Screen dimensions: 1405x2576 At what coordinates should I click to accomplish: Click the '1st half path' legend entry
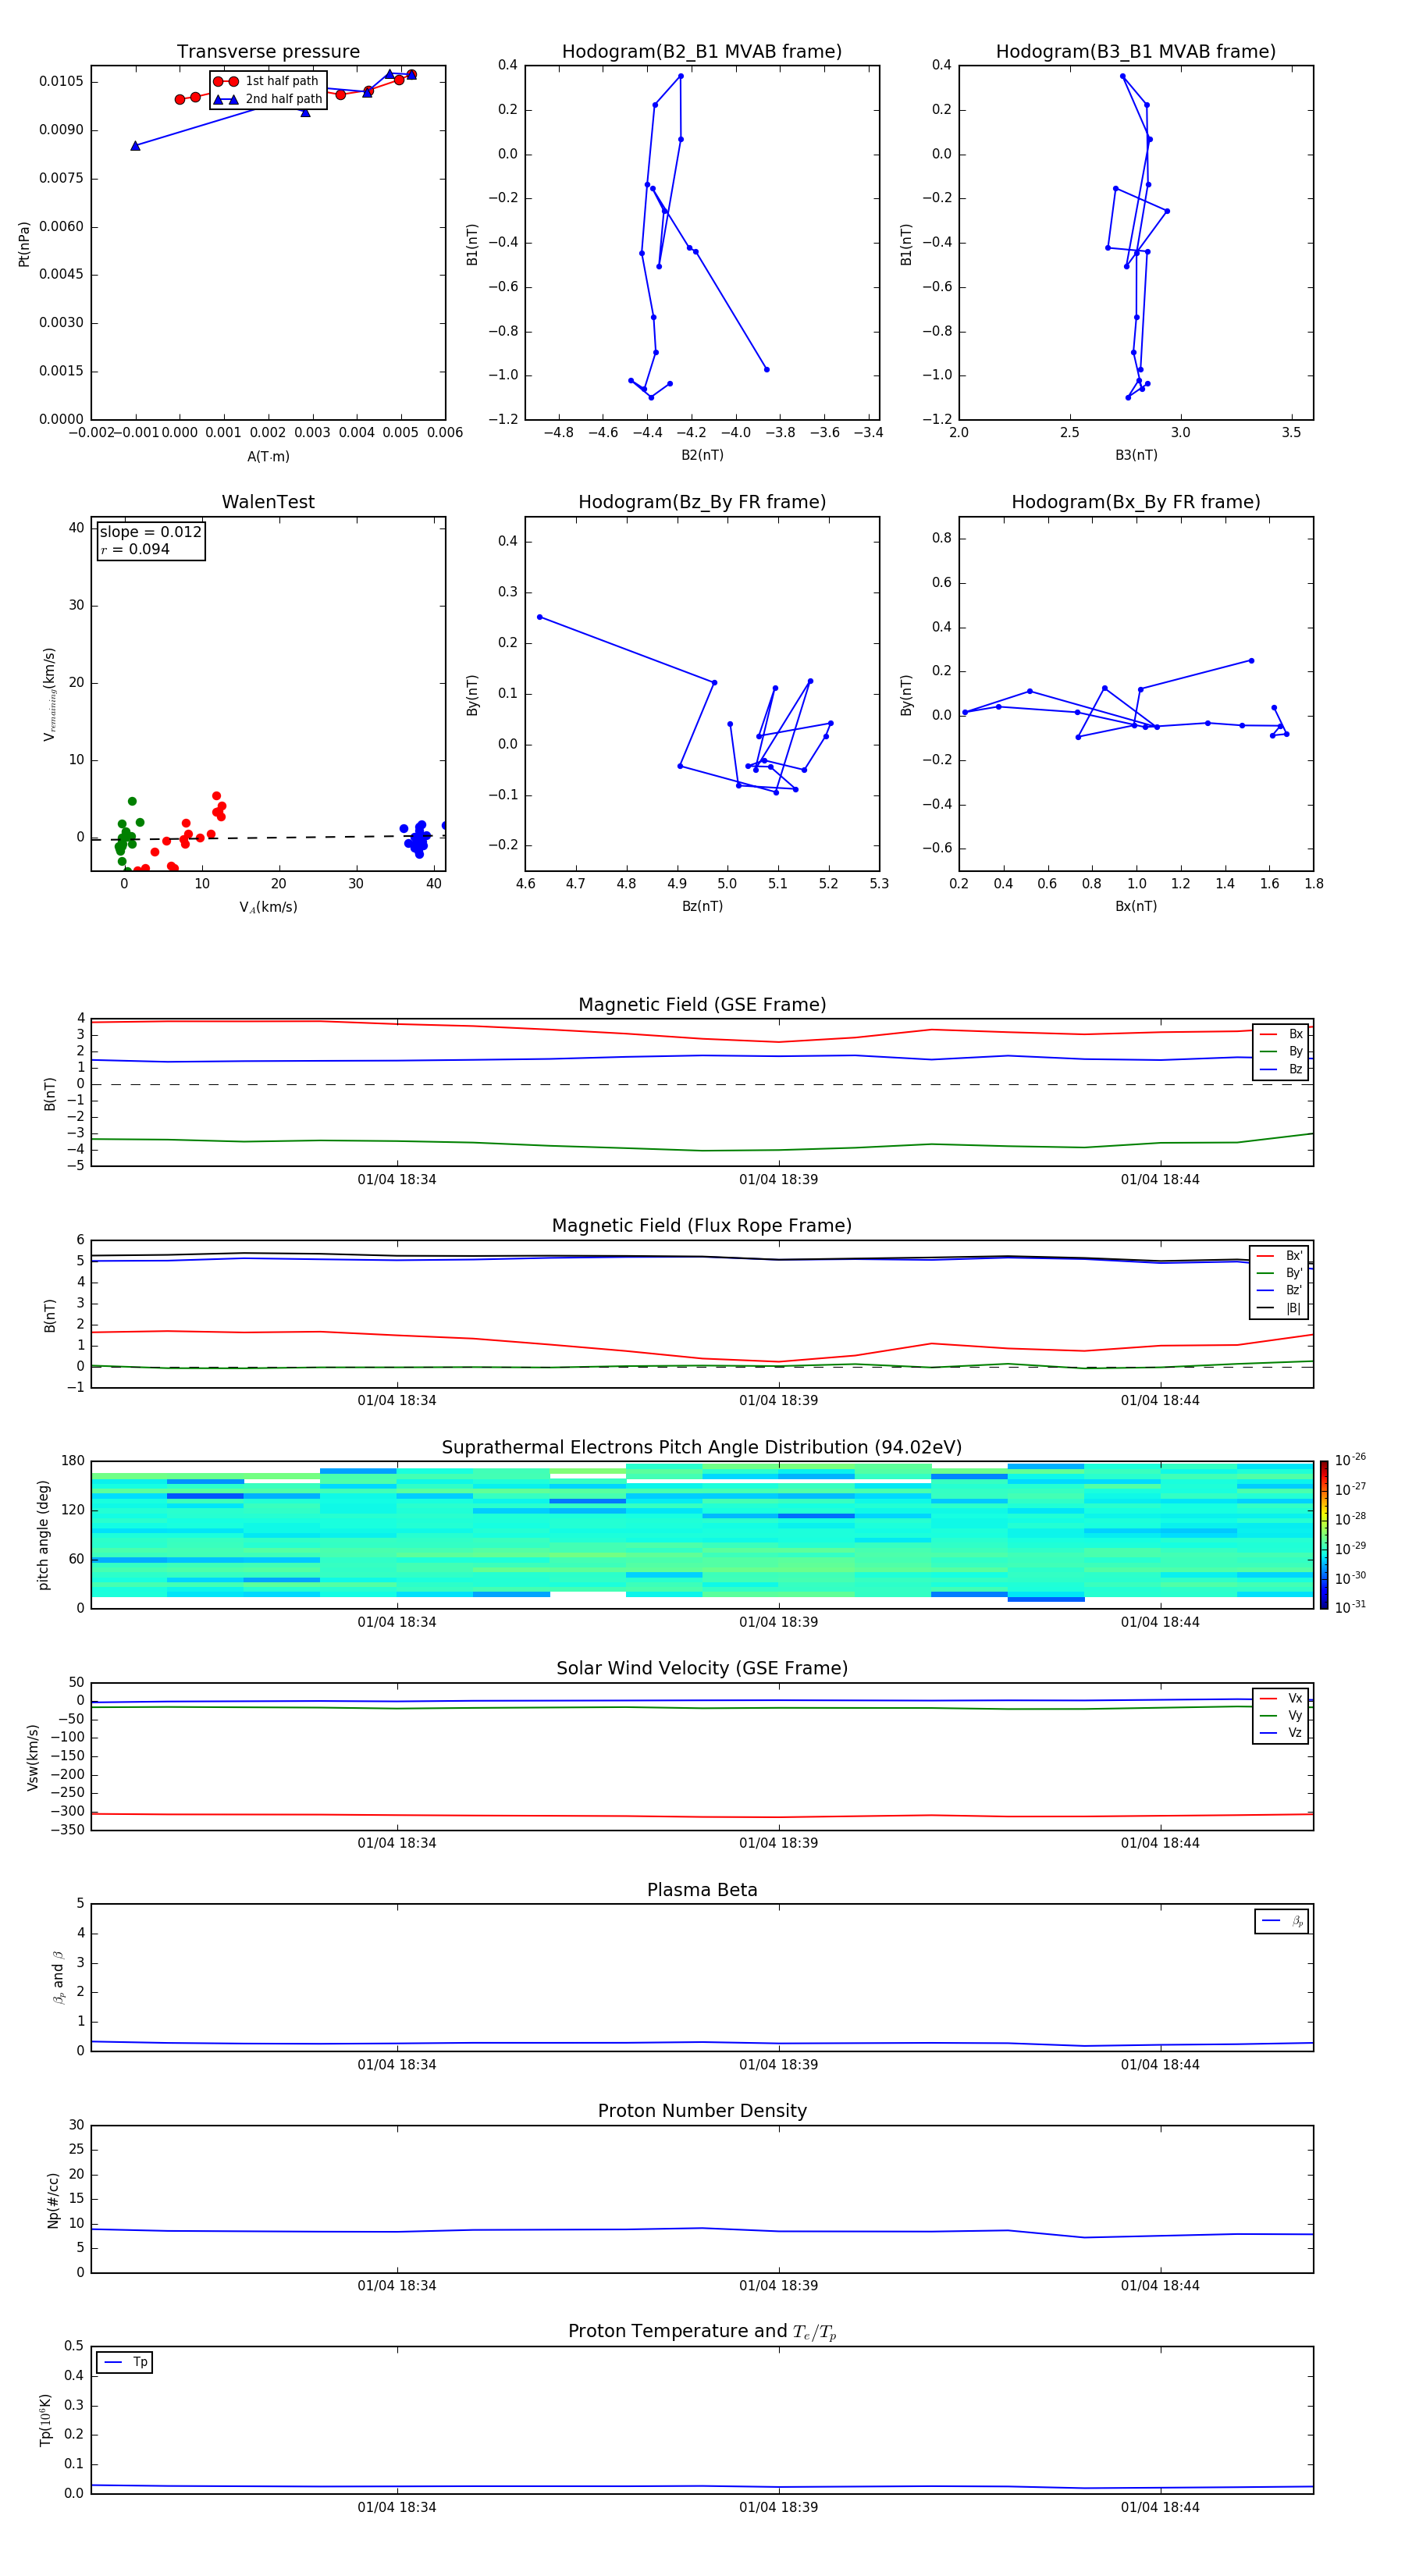[x=266, y=81]
